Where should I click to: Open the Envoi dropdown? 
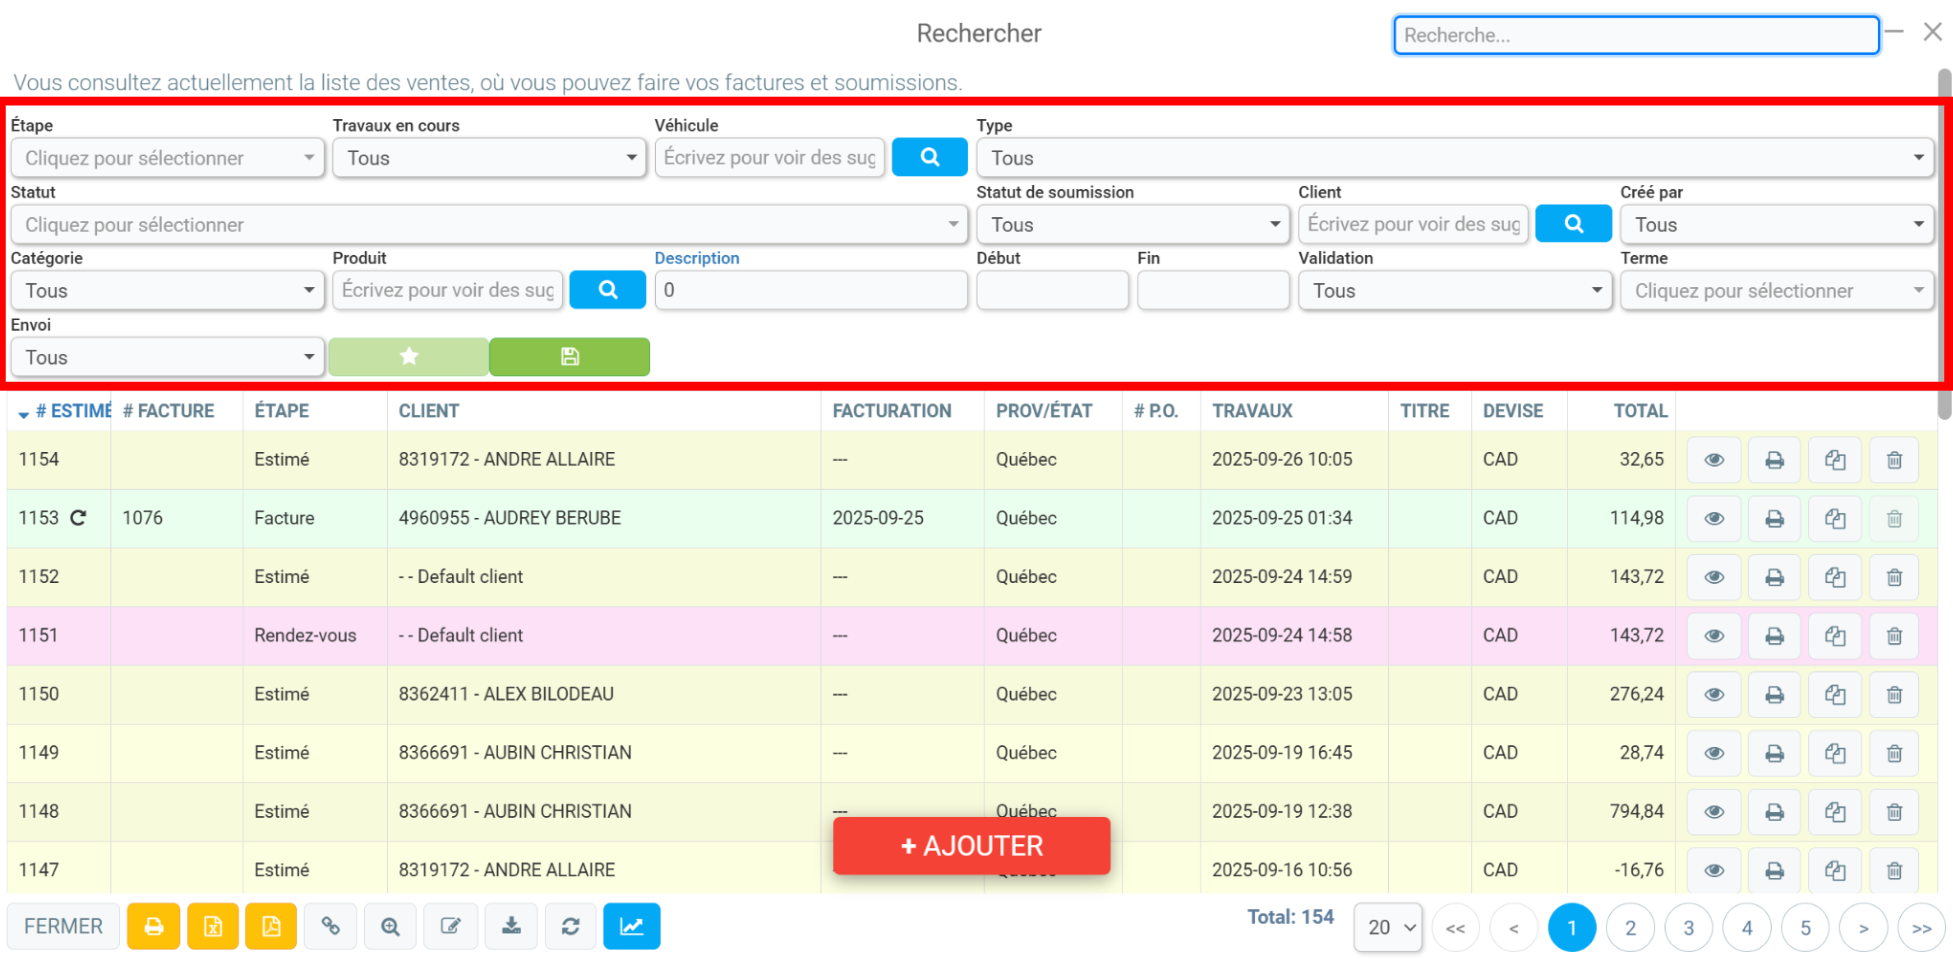point(168,358)
